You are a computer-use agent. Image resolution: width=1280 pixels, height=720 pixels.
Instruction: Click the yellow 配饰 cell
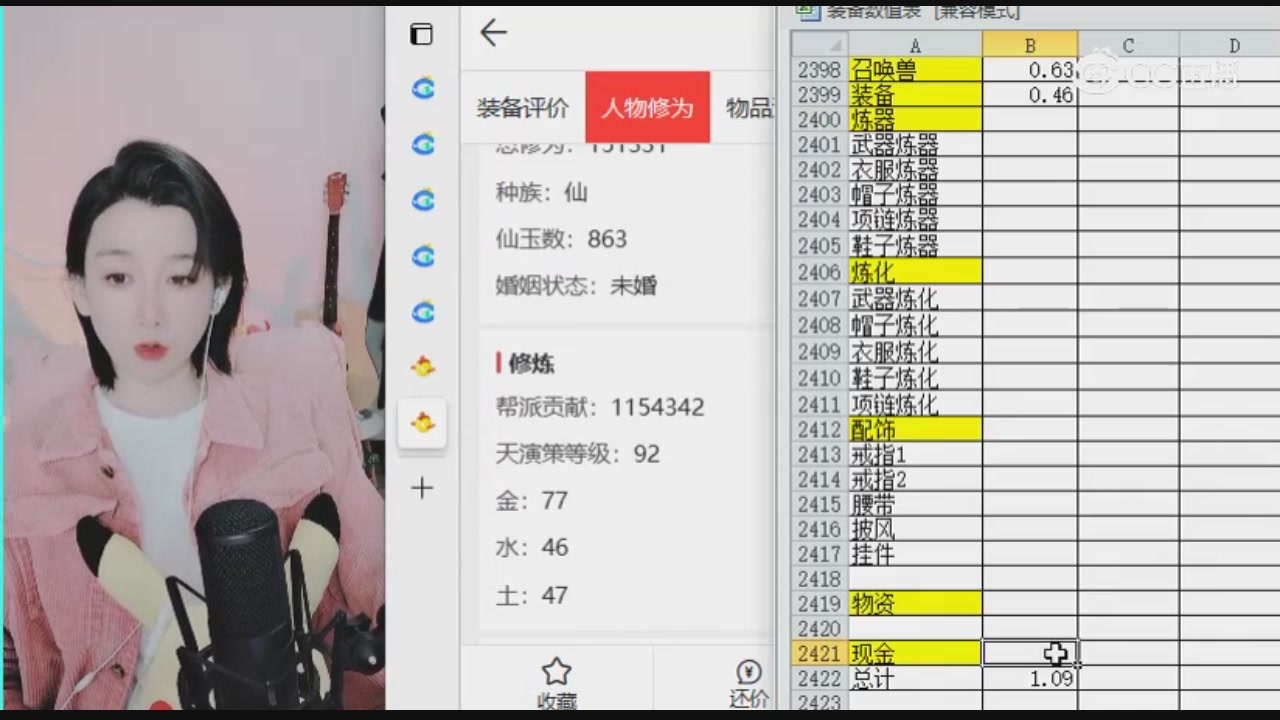pyautogui.click(x=915, y=430)
